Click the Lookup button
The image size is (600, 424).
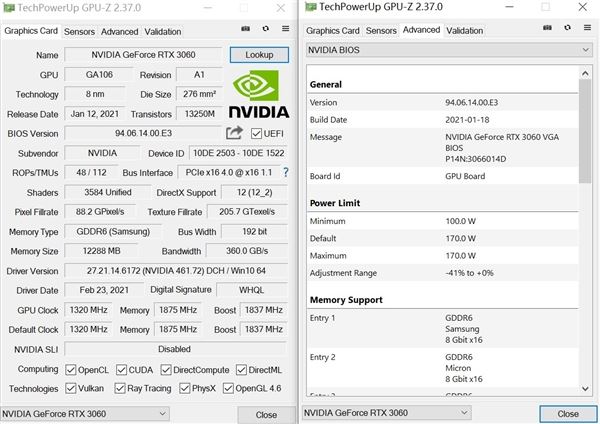(x=259, y=55)
